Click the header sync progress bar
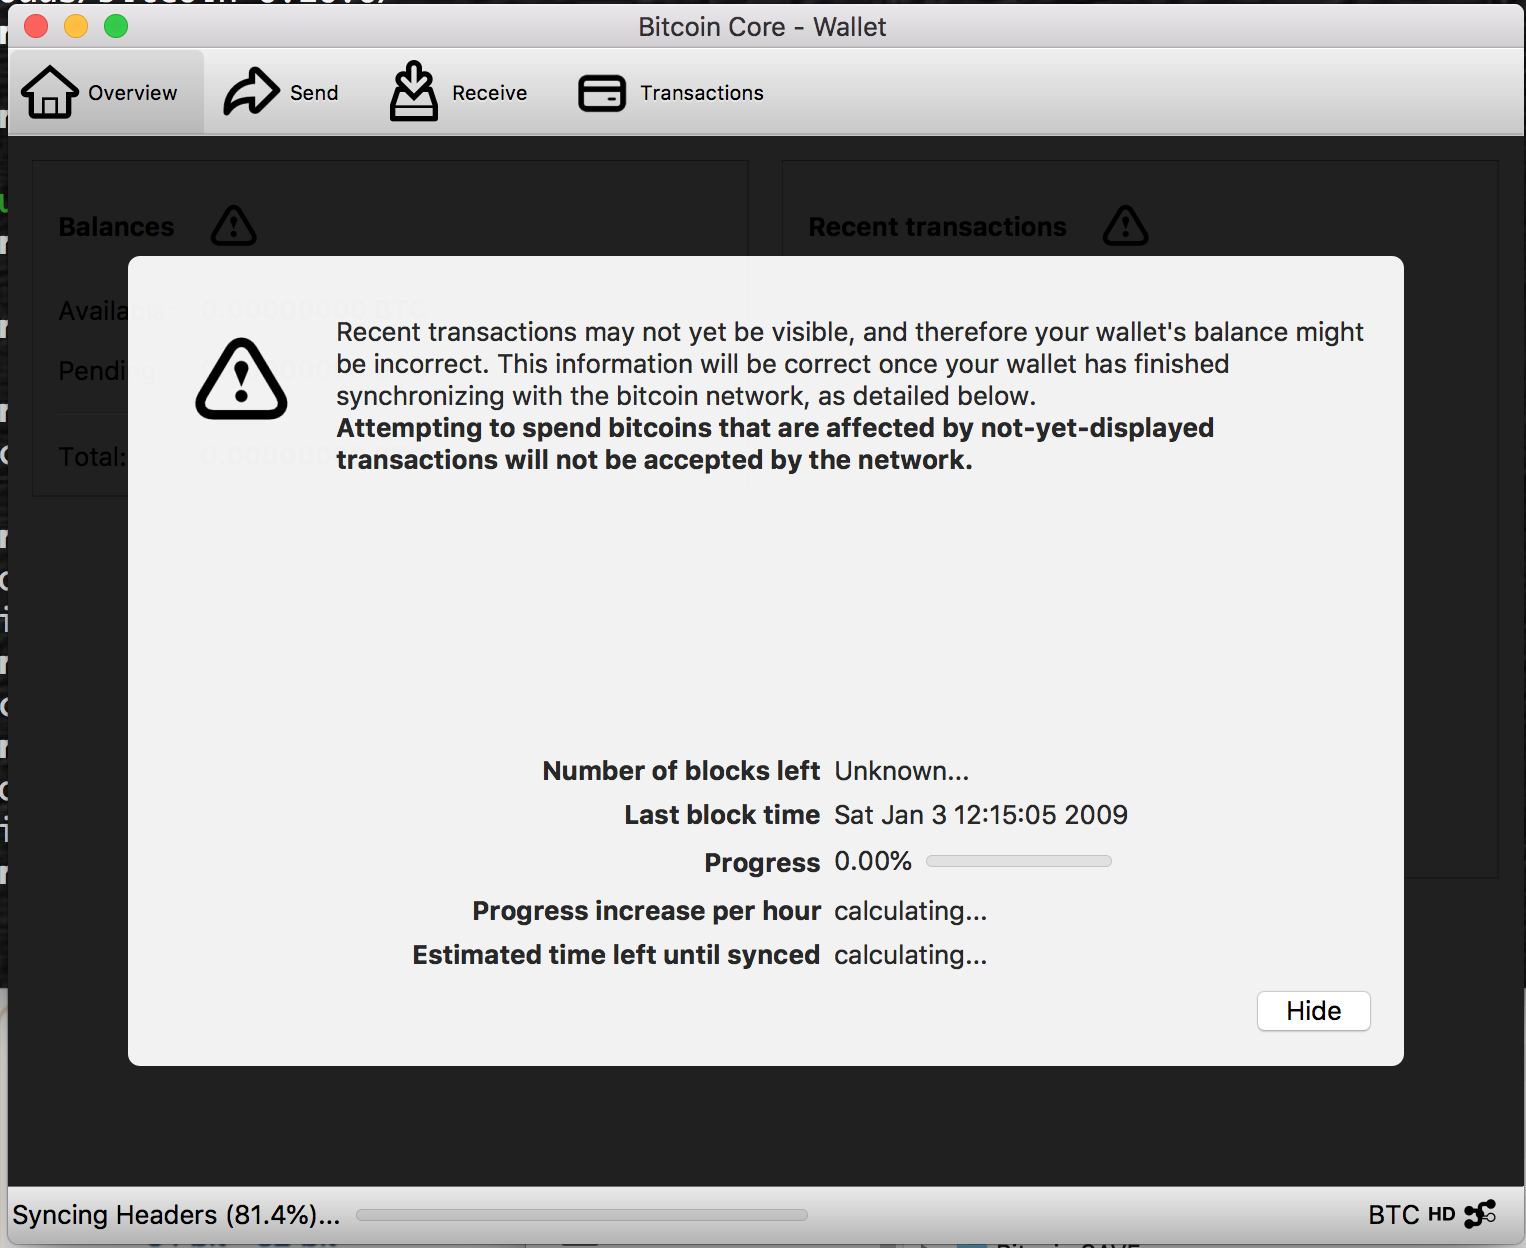 pyautogui.click(x=581, y=1215)
